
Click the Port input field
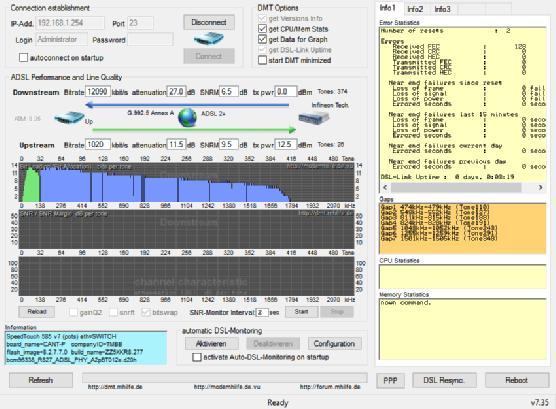click(140, 23)
